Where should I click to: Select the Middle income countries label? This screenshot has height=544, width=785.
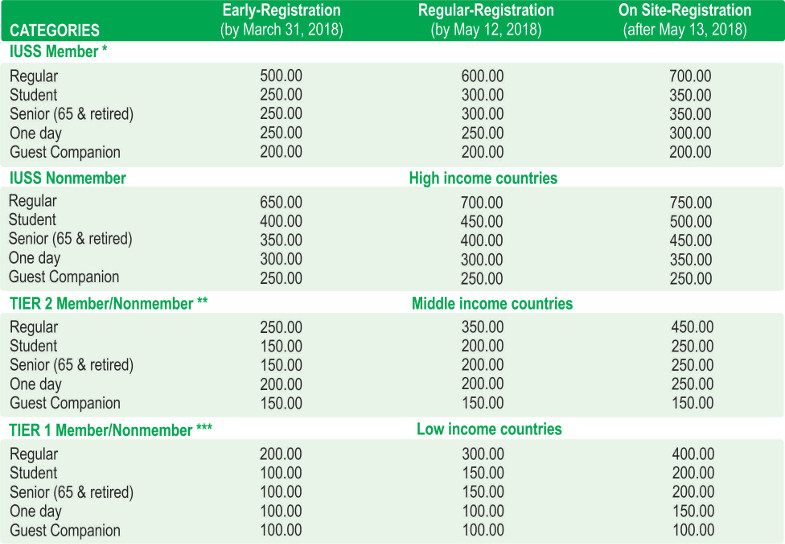coord(492,303)
